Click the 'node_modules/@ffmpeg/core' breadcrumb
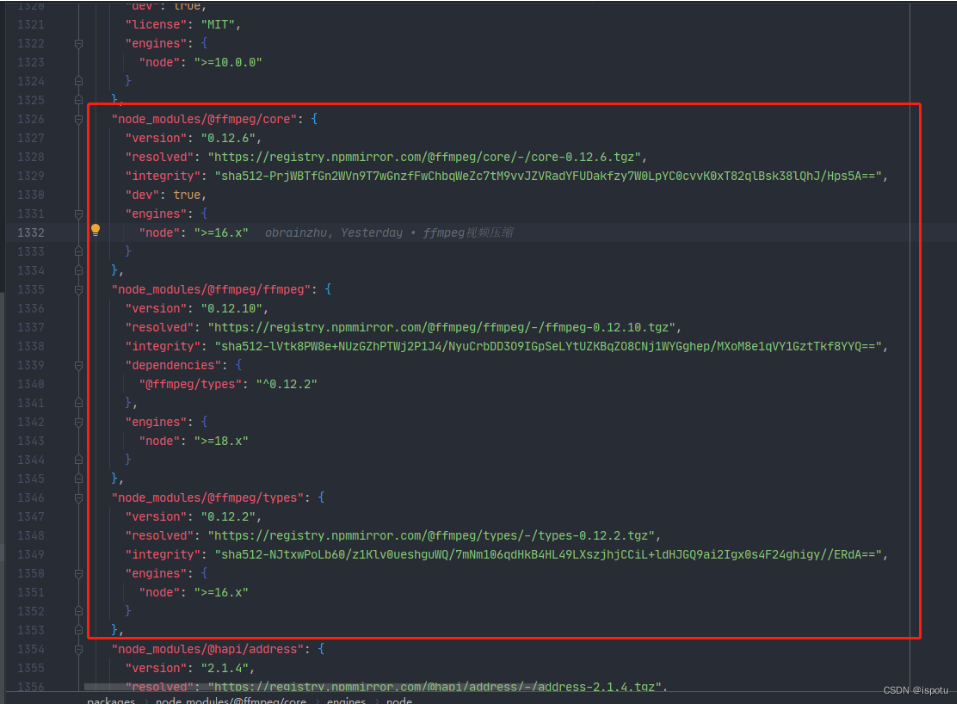 tap(231, 701)
